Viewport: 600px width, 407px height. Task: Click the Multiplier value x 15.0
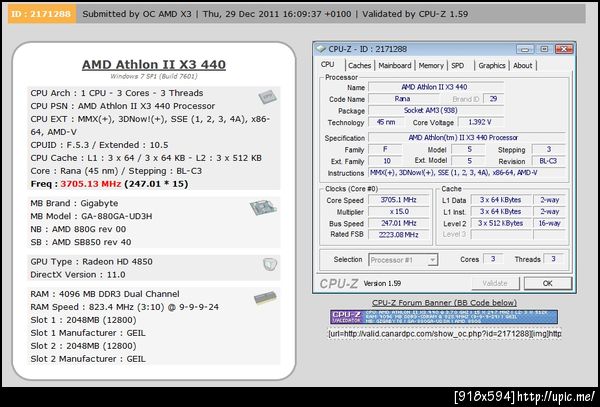coord(399,212)
